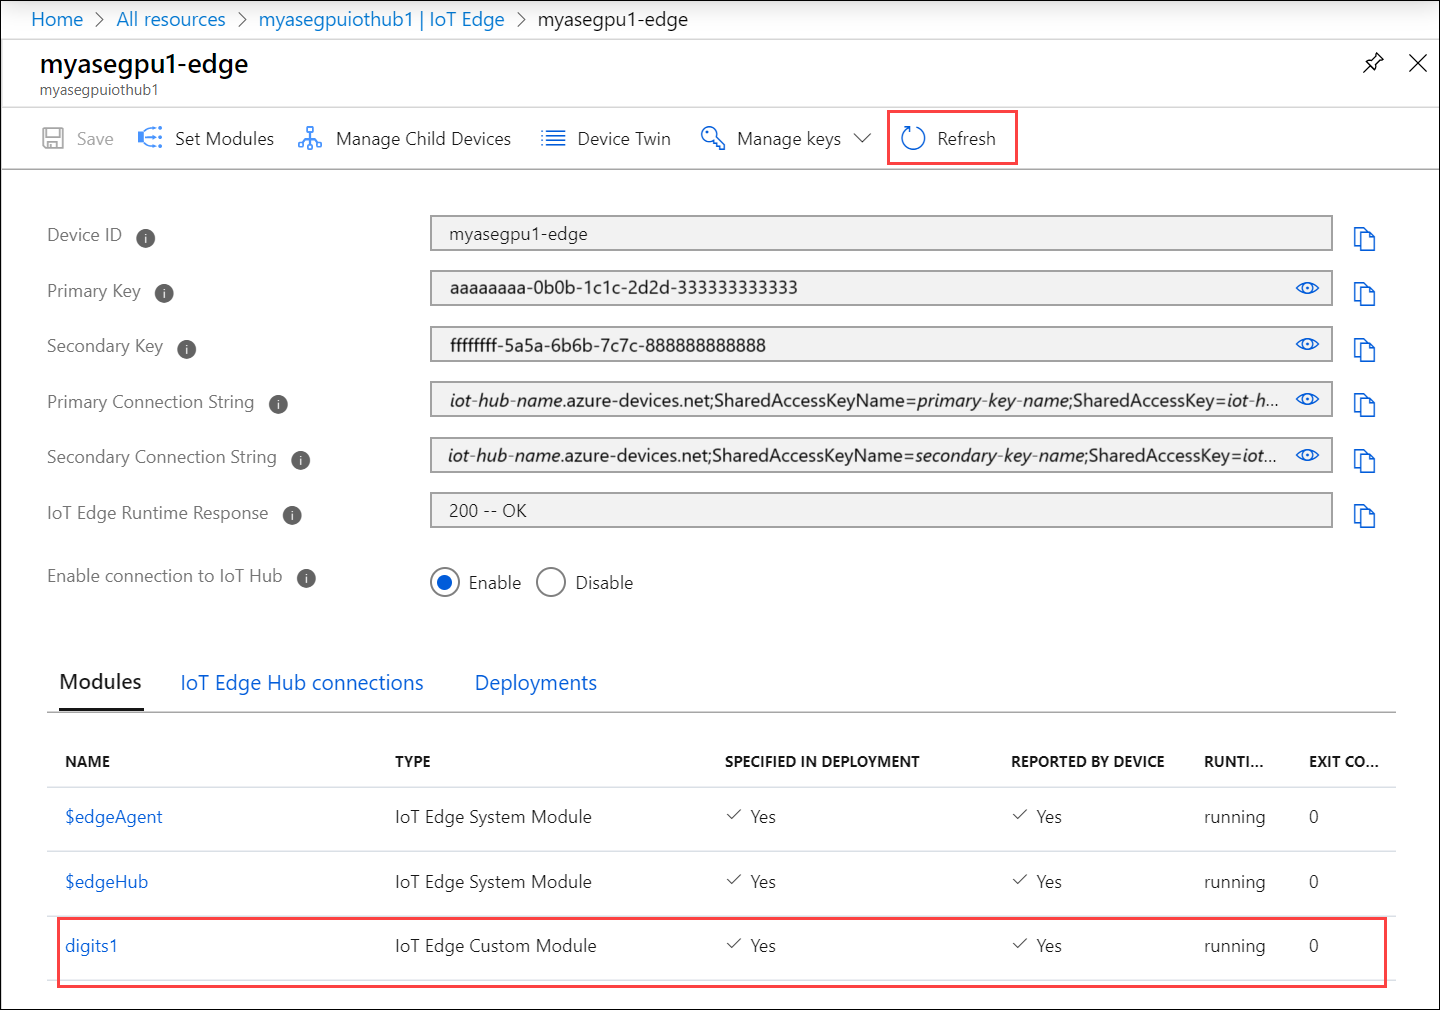The width and height of the screenshot is (1440, 1010).
Task: Reveal the Primary Key with eye icon
Action: coord(1307,288)
